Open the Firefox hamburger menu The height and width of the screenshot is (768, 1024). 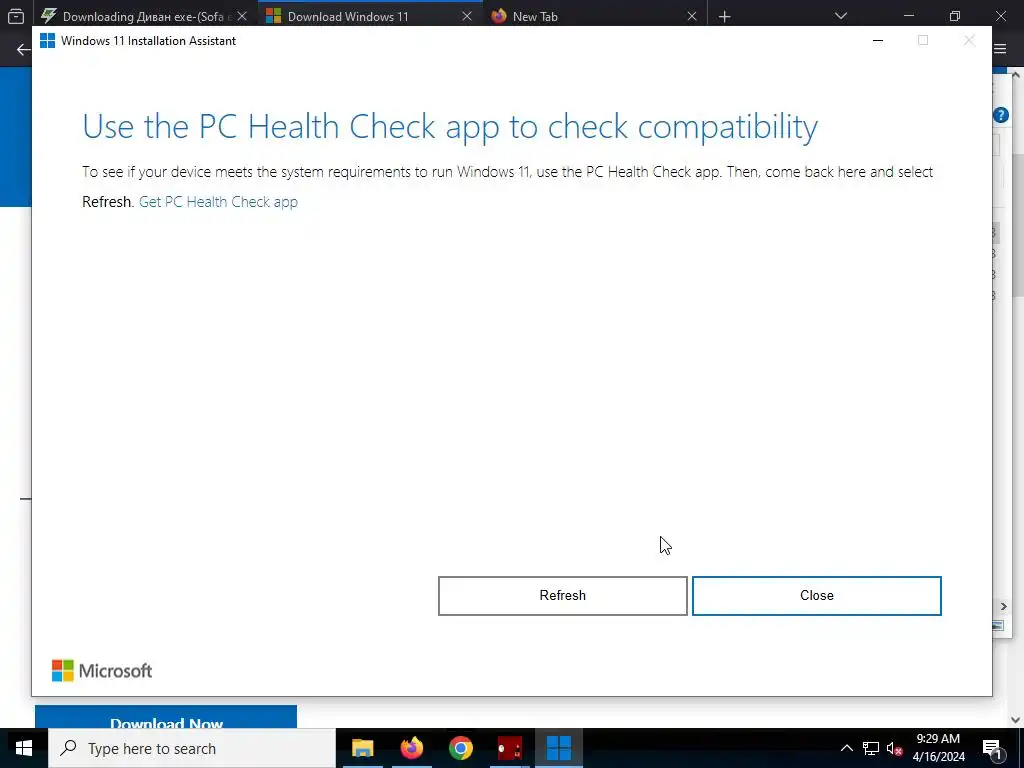(1000, 49)
